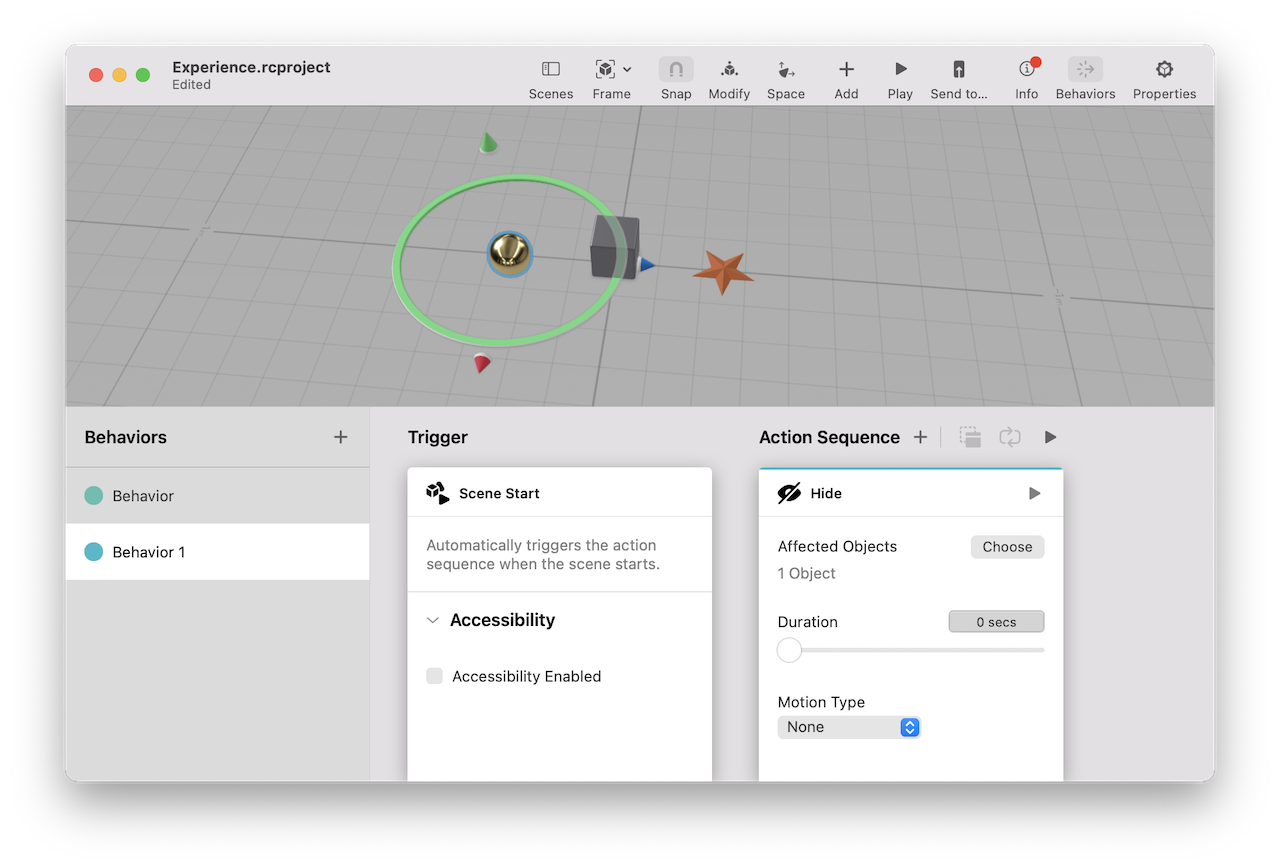Click the Duration slider handle

pos(789,650)
